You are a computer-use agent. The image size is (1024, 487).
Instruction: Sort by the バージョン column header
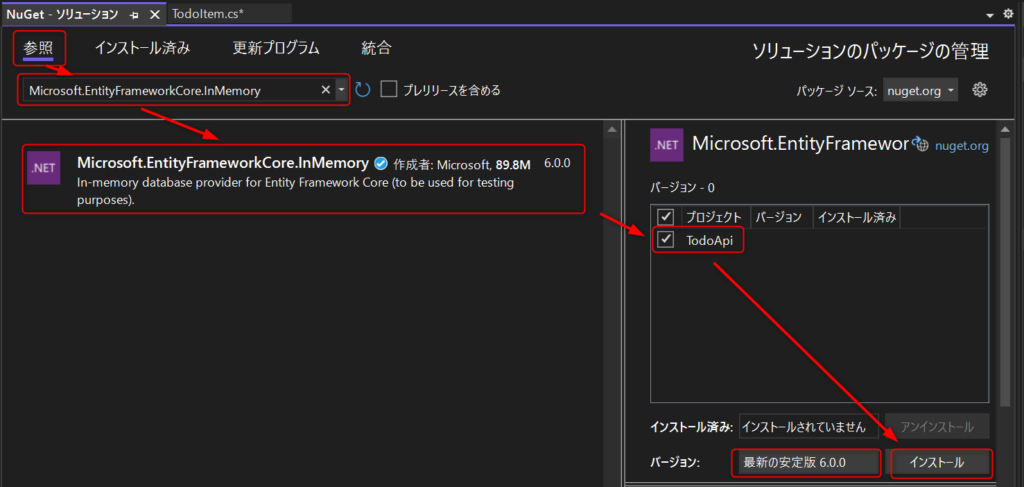[782, 217]
